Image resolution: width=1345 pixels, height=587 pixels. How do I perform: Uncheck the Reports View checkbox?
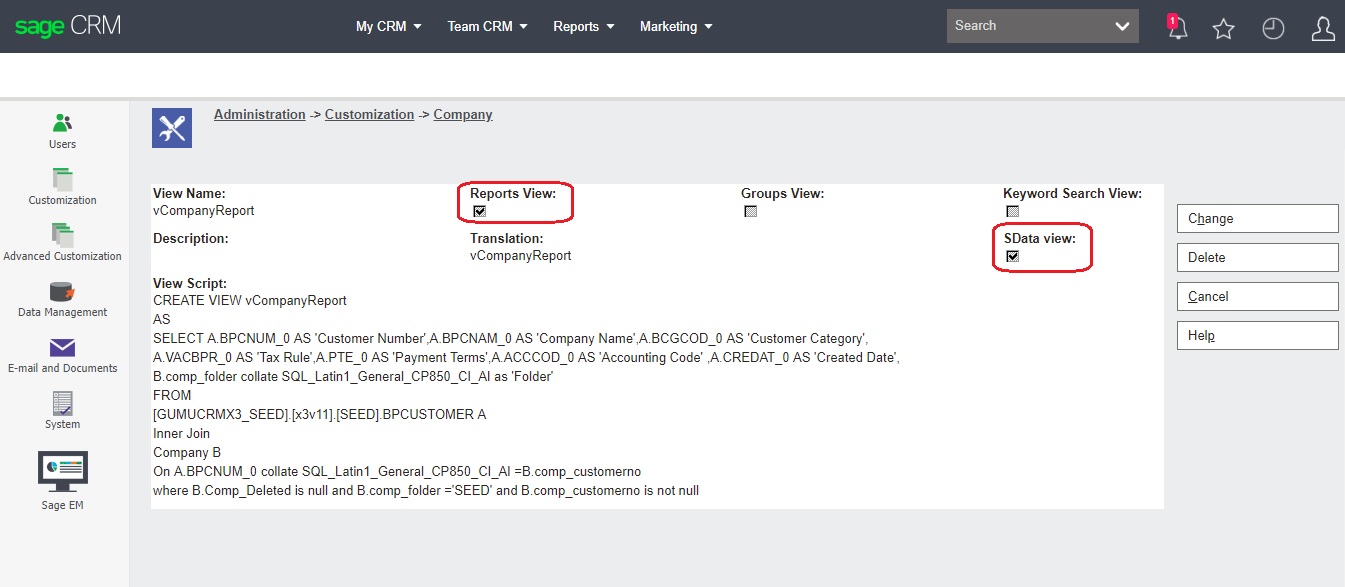[x=479, y=210]
